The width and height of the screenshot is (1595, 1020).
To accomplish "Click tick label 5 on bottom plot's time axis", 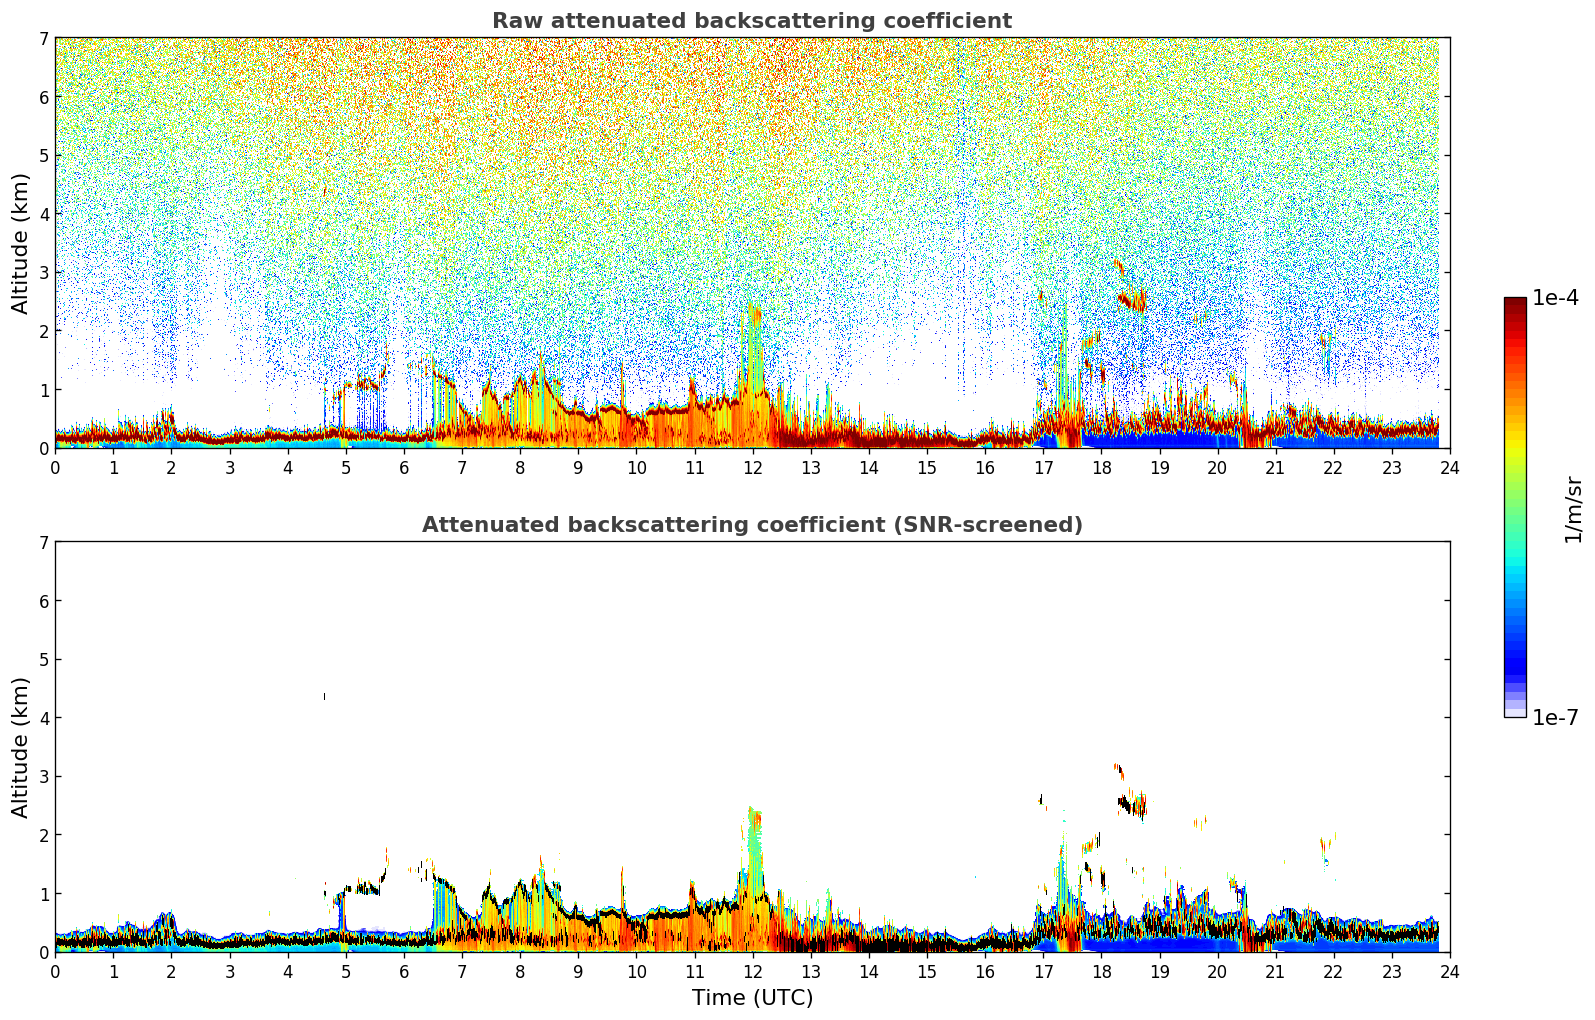I will [346, 971].
